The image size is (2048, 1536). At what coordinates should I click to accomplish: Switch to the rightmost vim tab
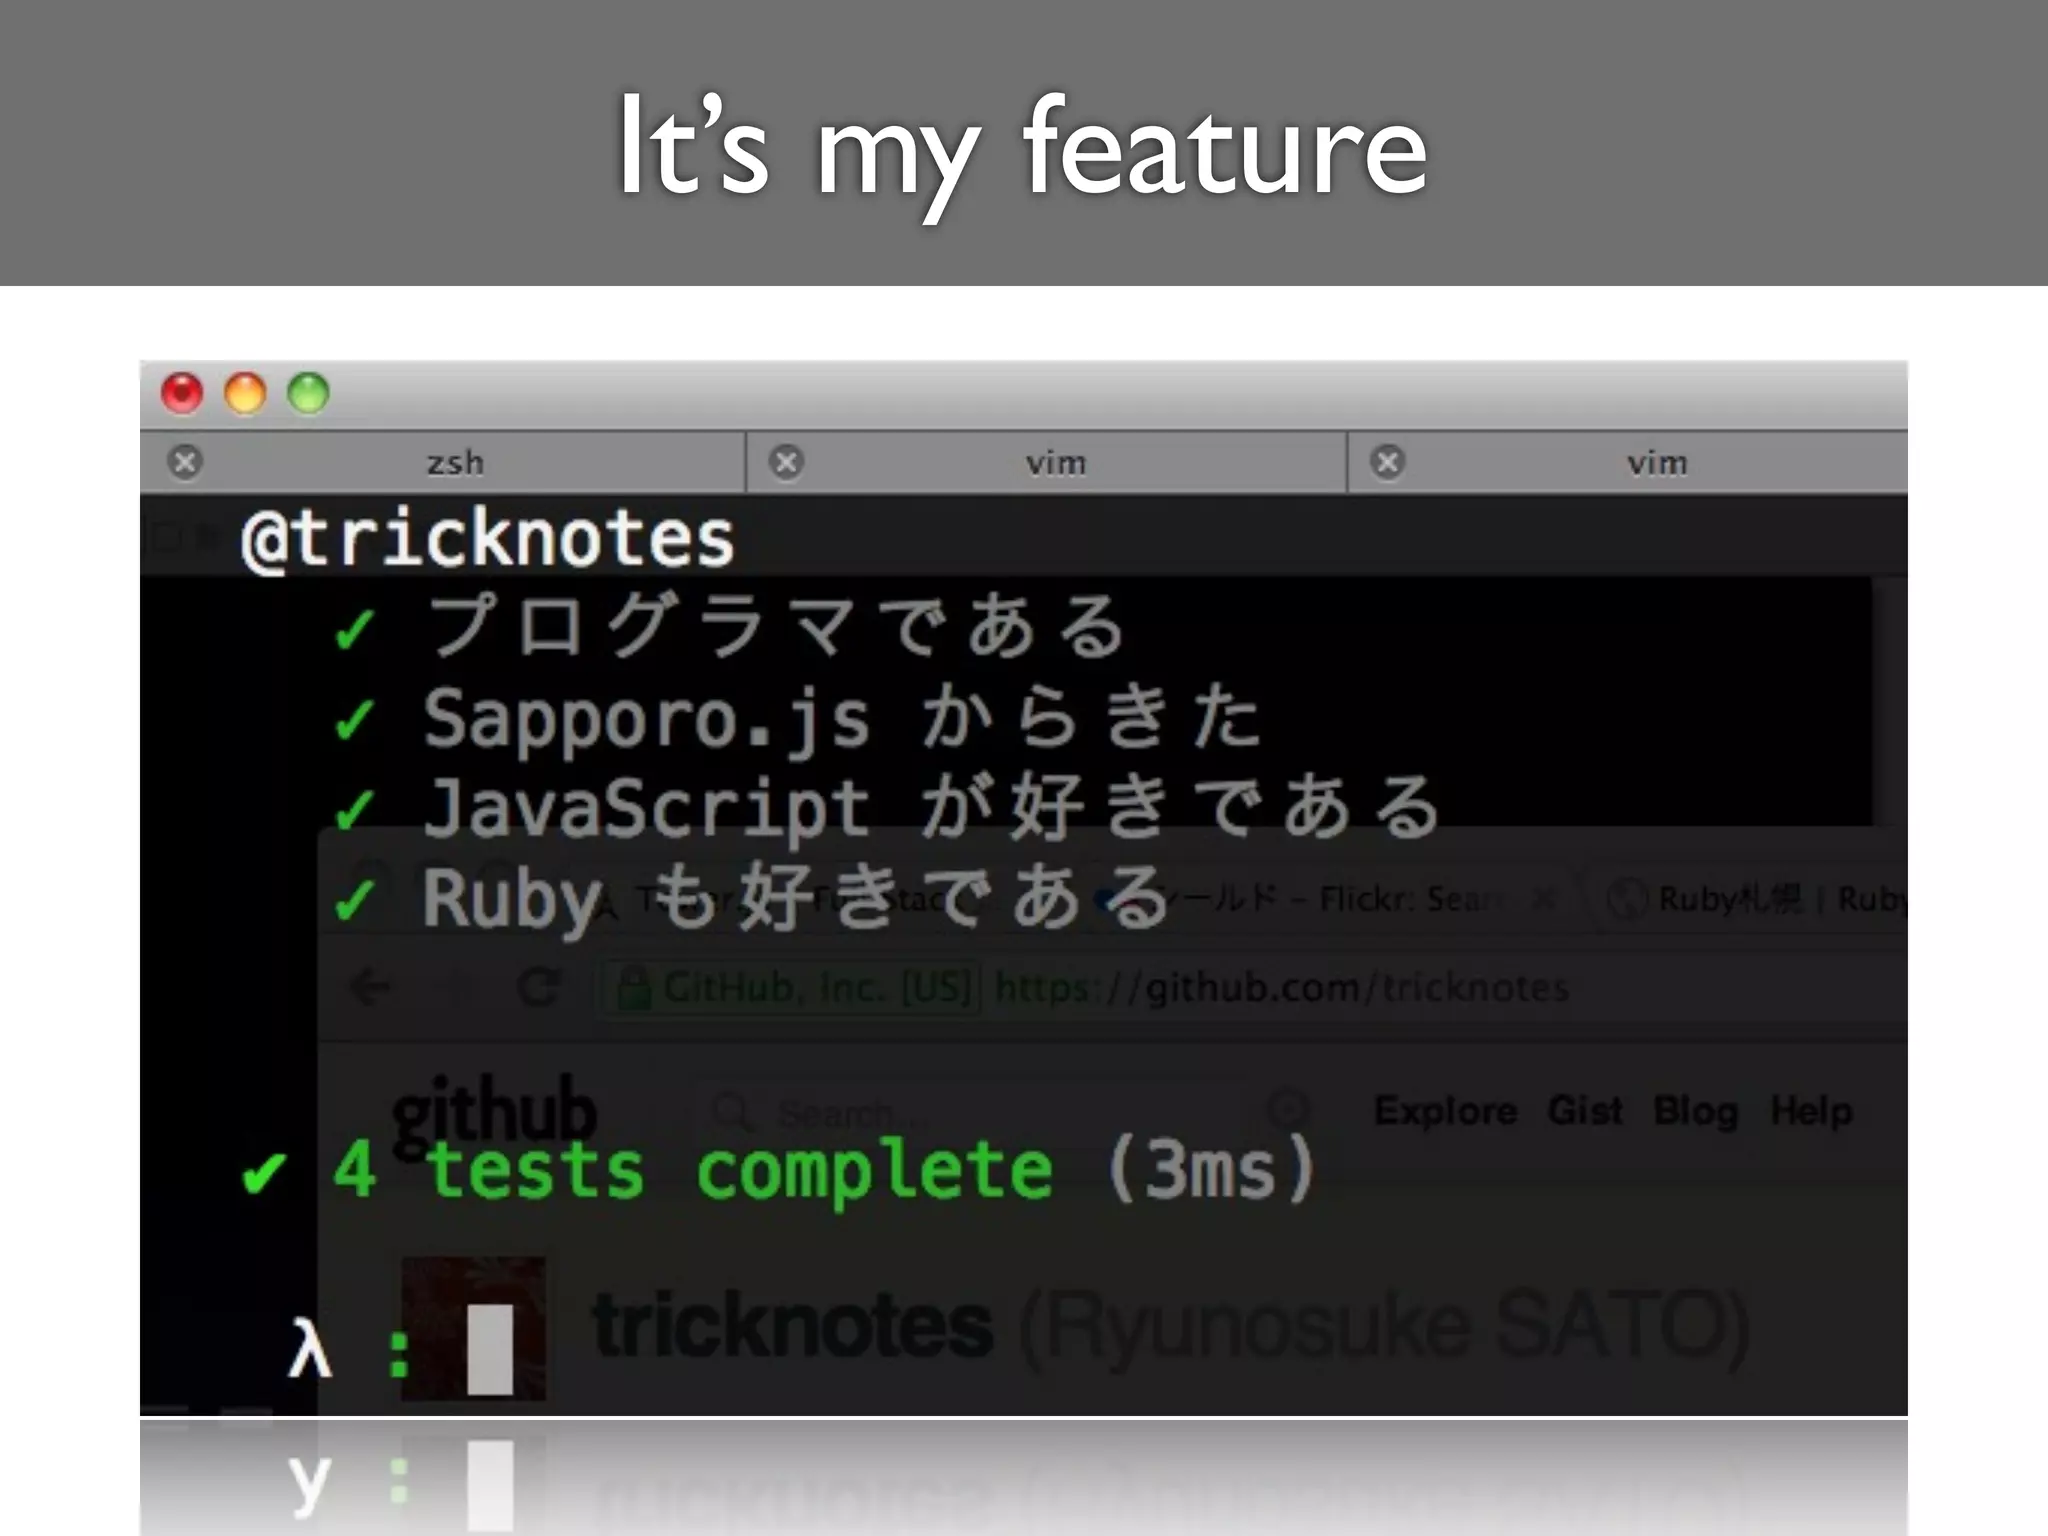click(1656, 463)
